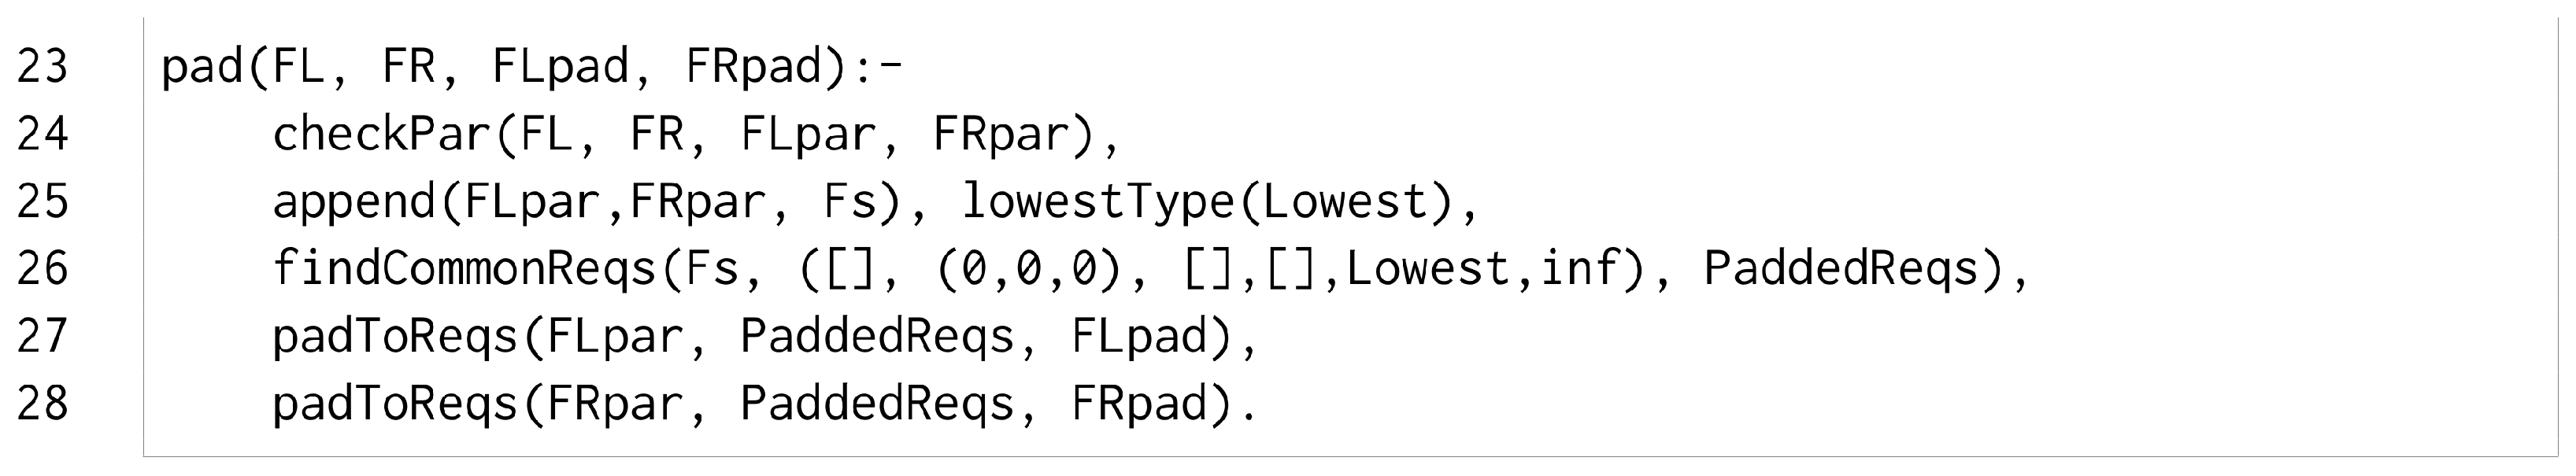Click padToReqs on line 28
2576x476 pixels.
click(x=395, y=404)
